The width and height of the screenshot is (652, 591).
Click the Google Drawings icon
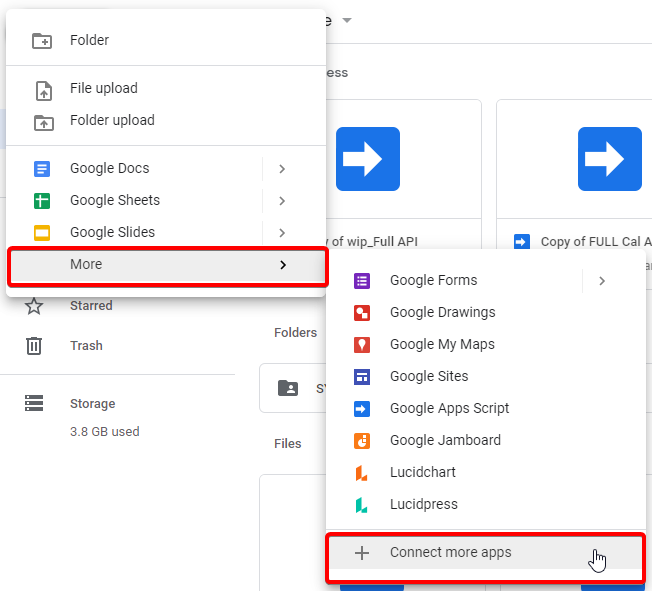tap(362, 313)
